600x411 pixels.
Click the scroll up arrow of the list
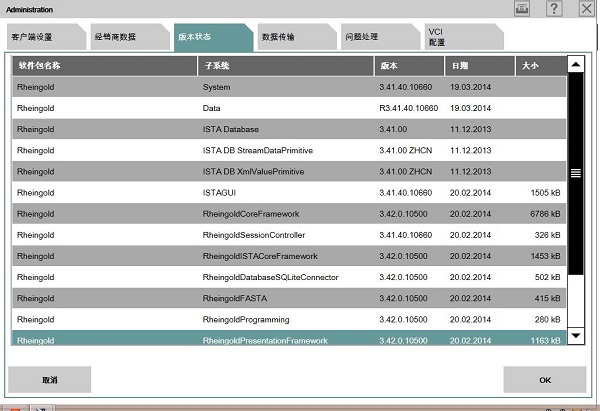[x=576, y=64]
